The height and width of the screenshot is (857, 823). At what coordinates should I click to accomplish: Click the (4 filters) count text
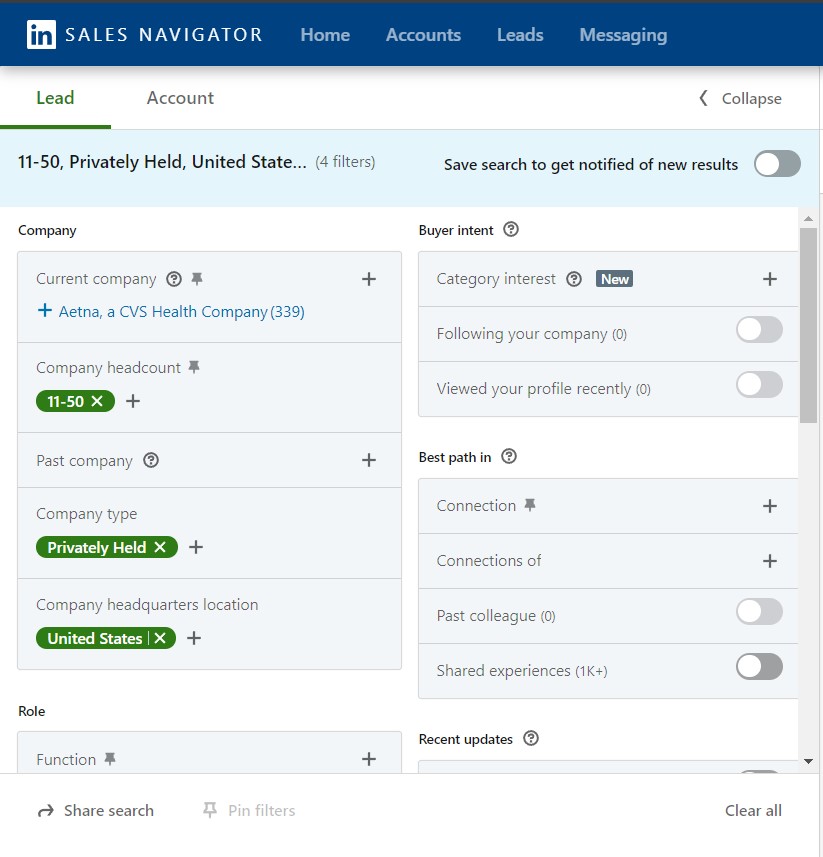click(x=345, y=162)
